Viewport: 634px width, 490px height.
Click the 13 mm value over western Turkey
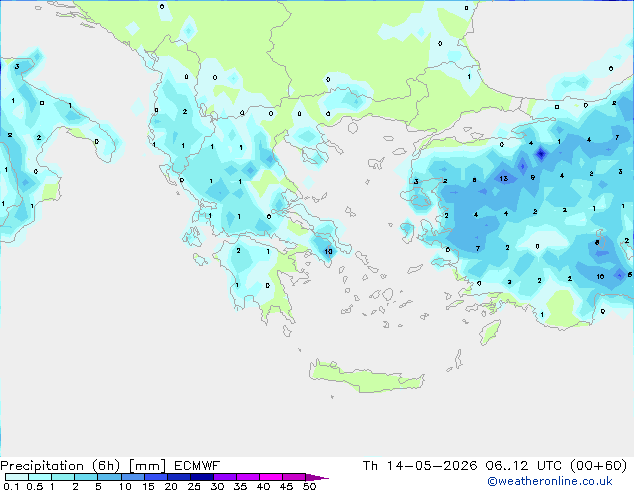point(503,178)
